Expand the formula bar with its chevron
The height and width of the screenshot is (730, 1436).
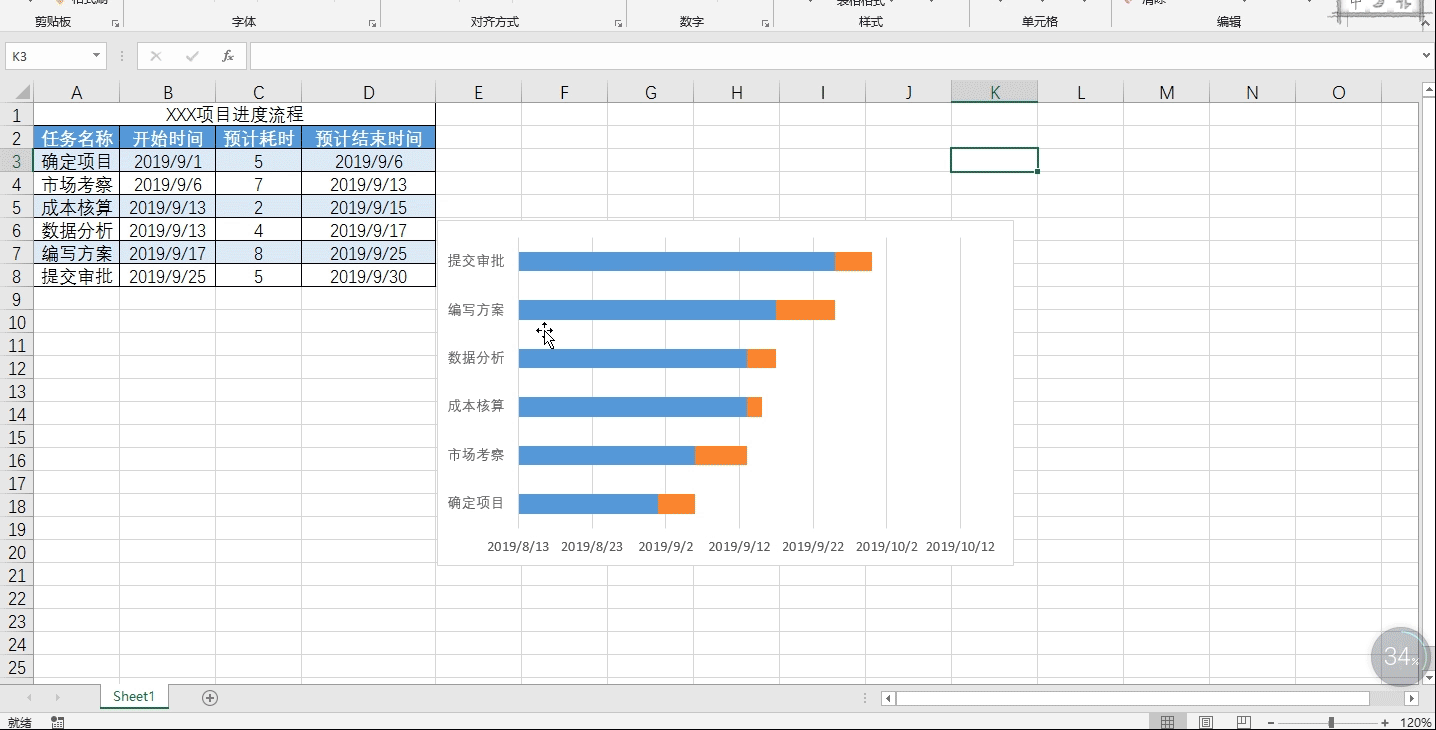pos(1427,56)
